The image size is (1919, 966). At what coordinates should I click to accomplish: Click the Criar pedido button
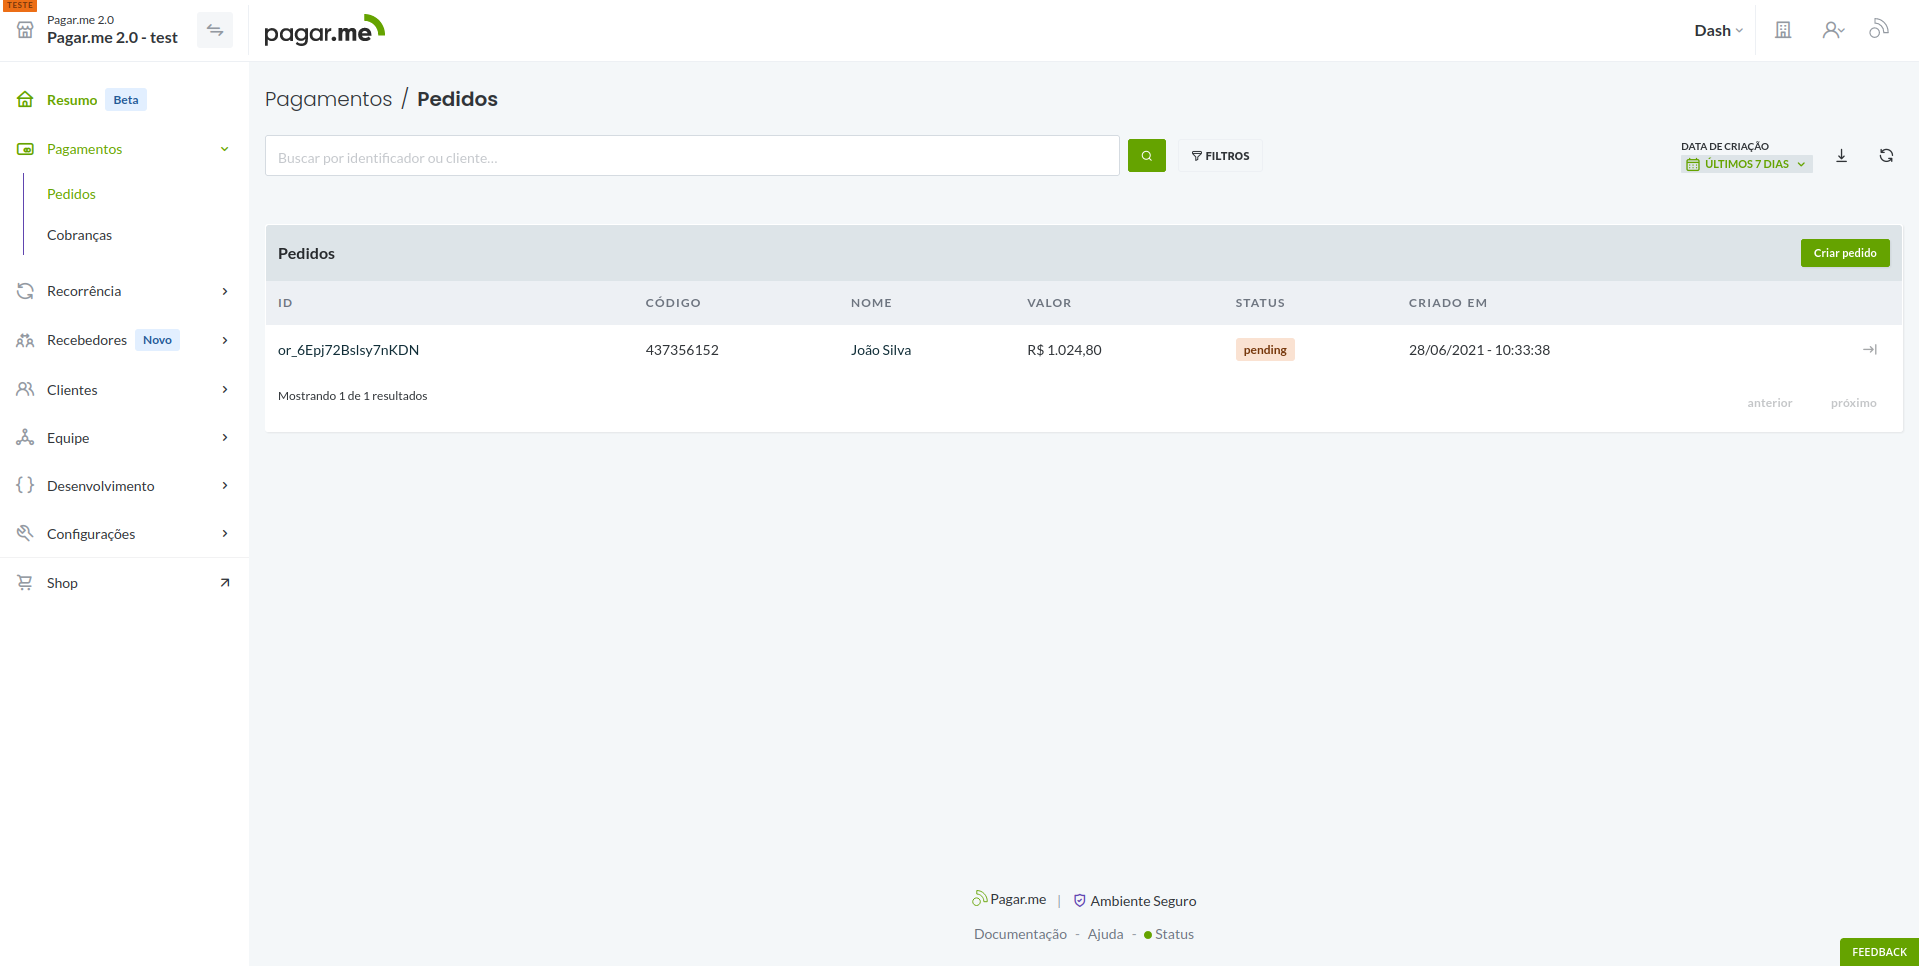1845,253
